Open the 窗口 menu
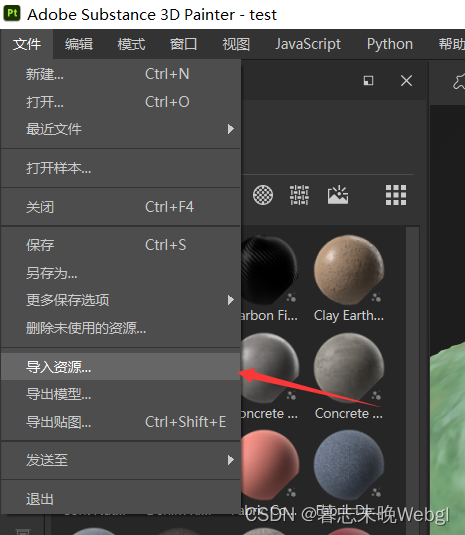 [184, 44]
